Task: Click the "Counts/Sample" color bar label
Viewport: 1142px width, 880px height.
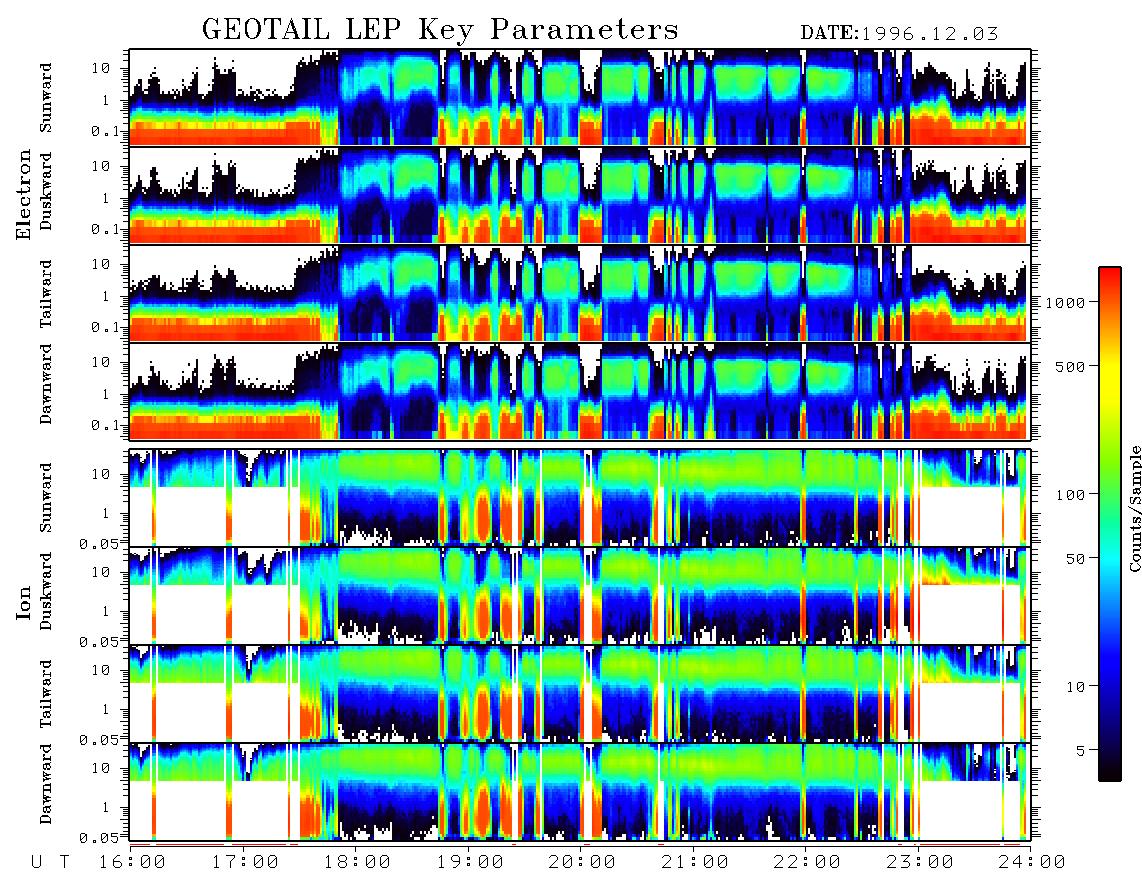Action: click(1134, 508)
